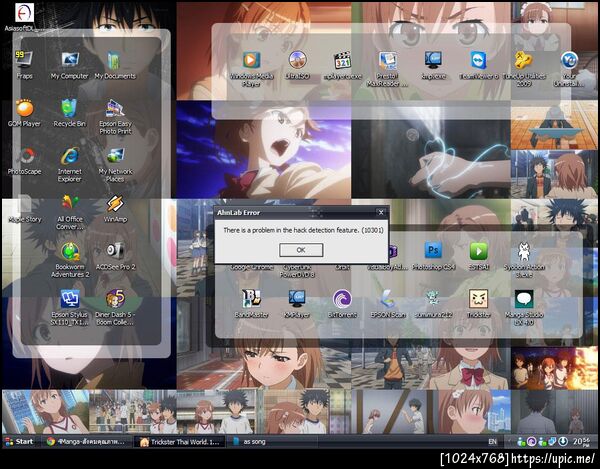600x469 pixels.
Task: Select the Fraps desktop icon
Action: pos(24,64)
